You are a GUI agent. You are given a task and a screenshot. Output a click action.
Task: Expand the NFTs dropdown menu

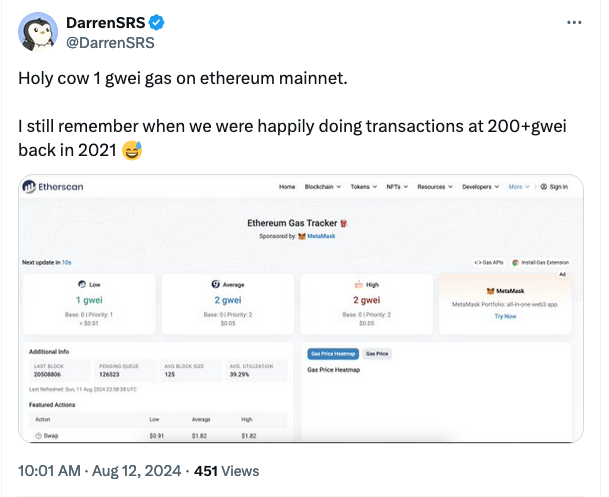(x=397, y=187)
